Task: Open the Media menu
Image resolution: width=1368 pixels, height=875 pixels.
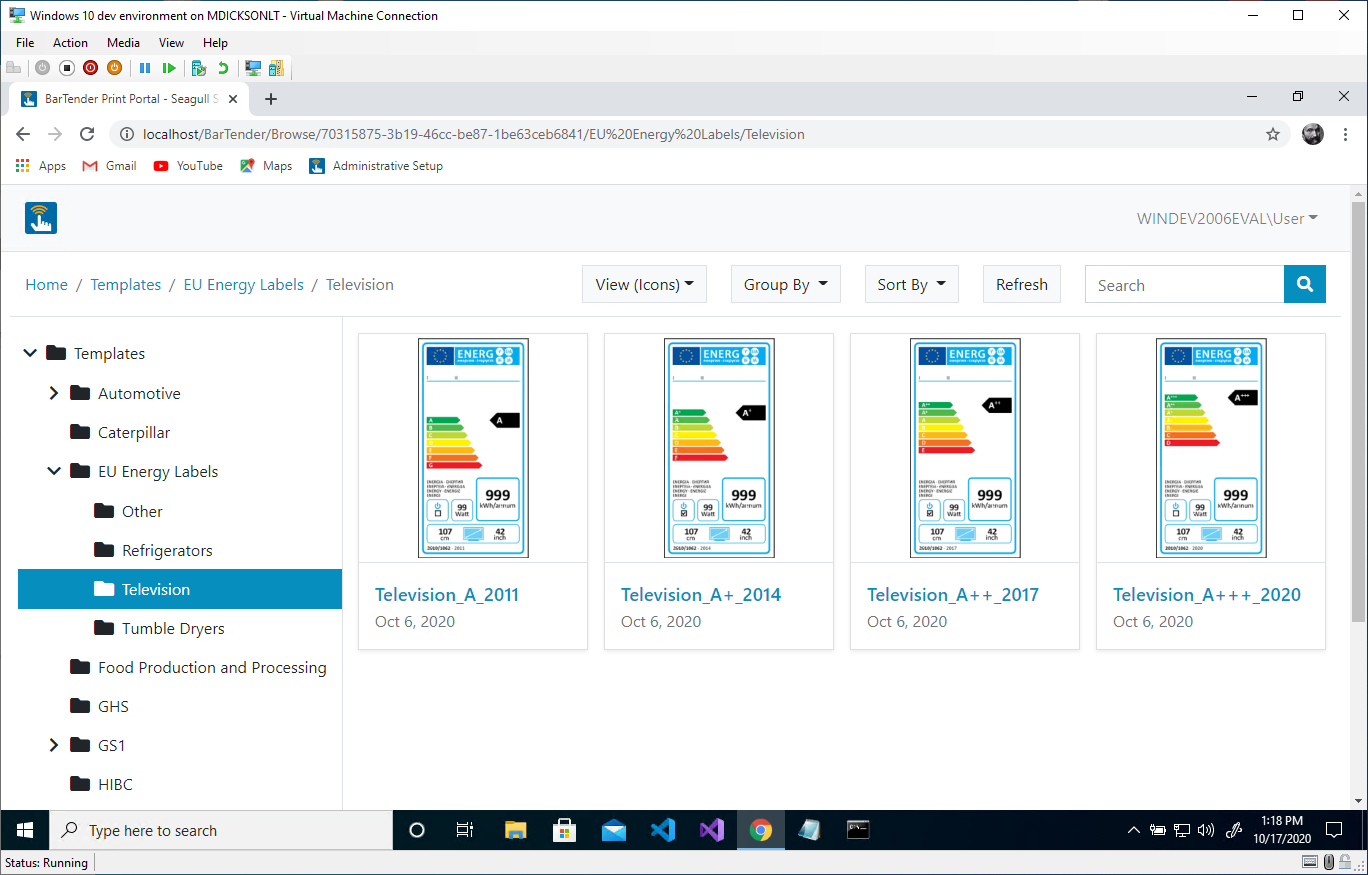Action: pyautogui.click(x=123, y=43)
